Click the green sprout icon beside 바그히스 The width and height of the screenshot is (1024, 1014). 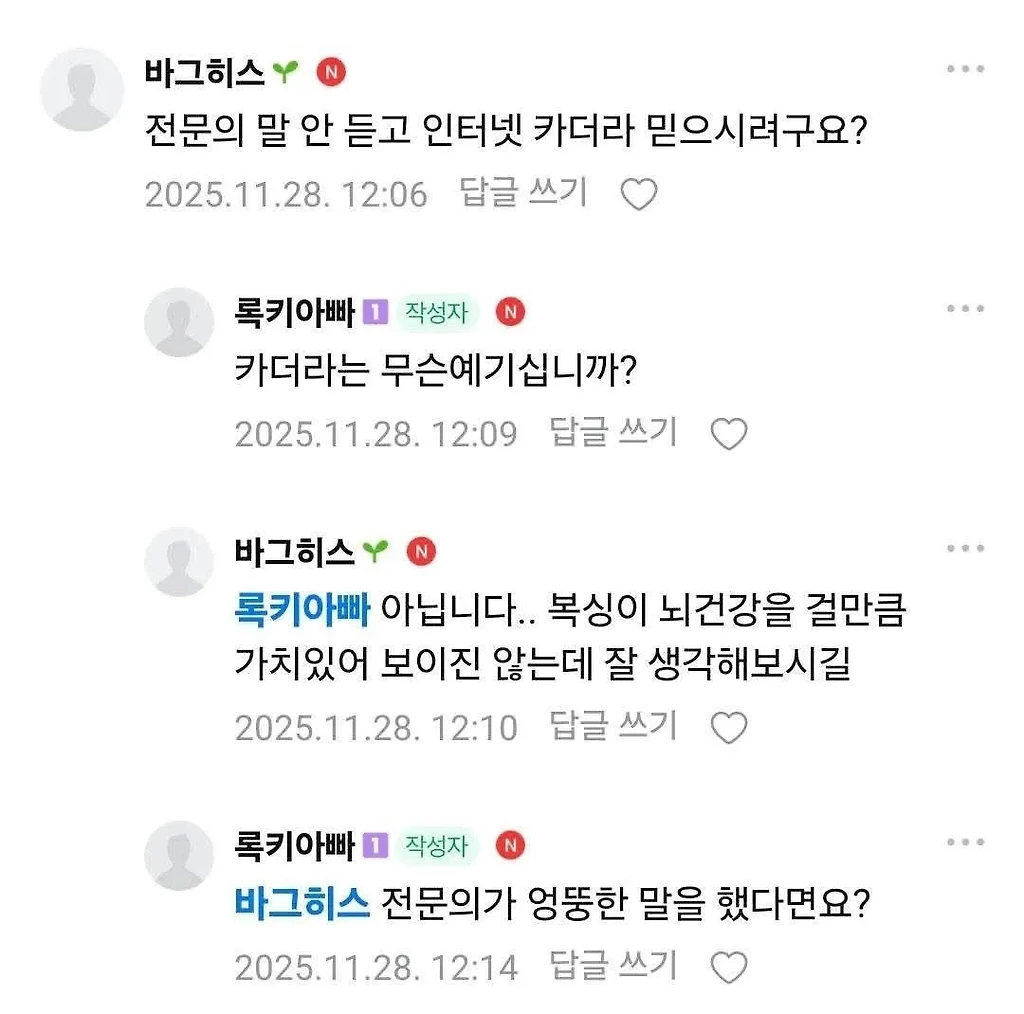click(283, 72)
